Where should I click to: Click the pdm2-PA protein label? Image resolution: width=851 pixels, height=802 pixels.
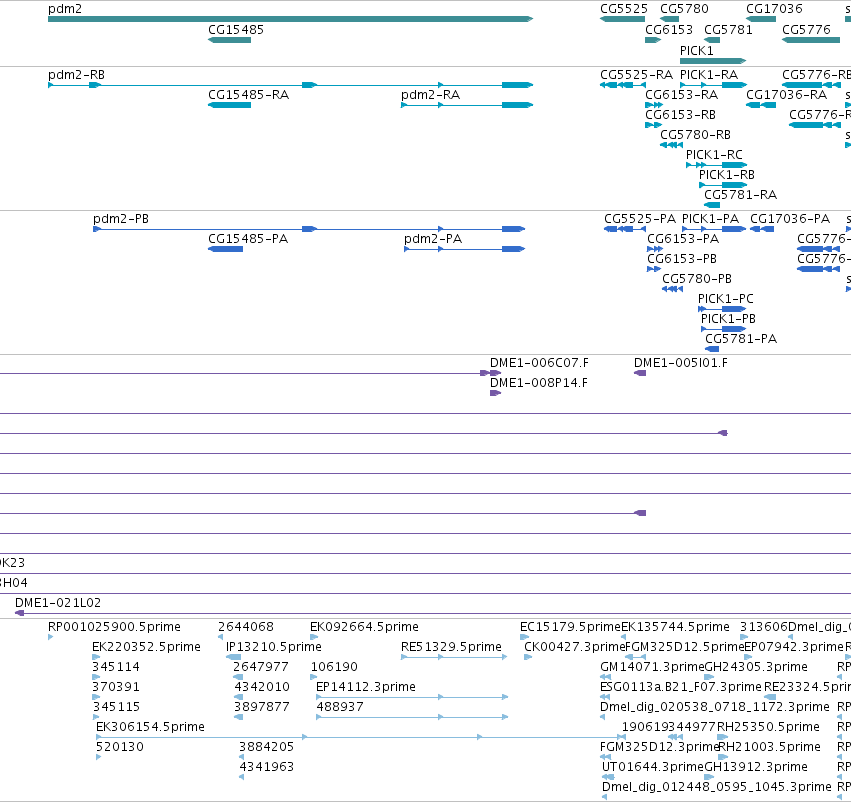pos(433,239)
